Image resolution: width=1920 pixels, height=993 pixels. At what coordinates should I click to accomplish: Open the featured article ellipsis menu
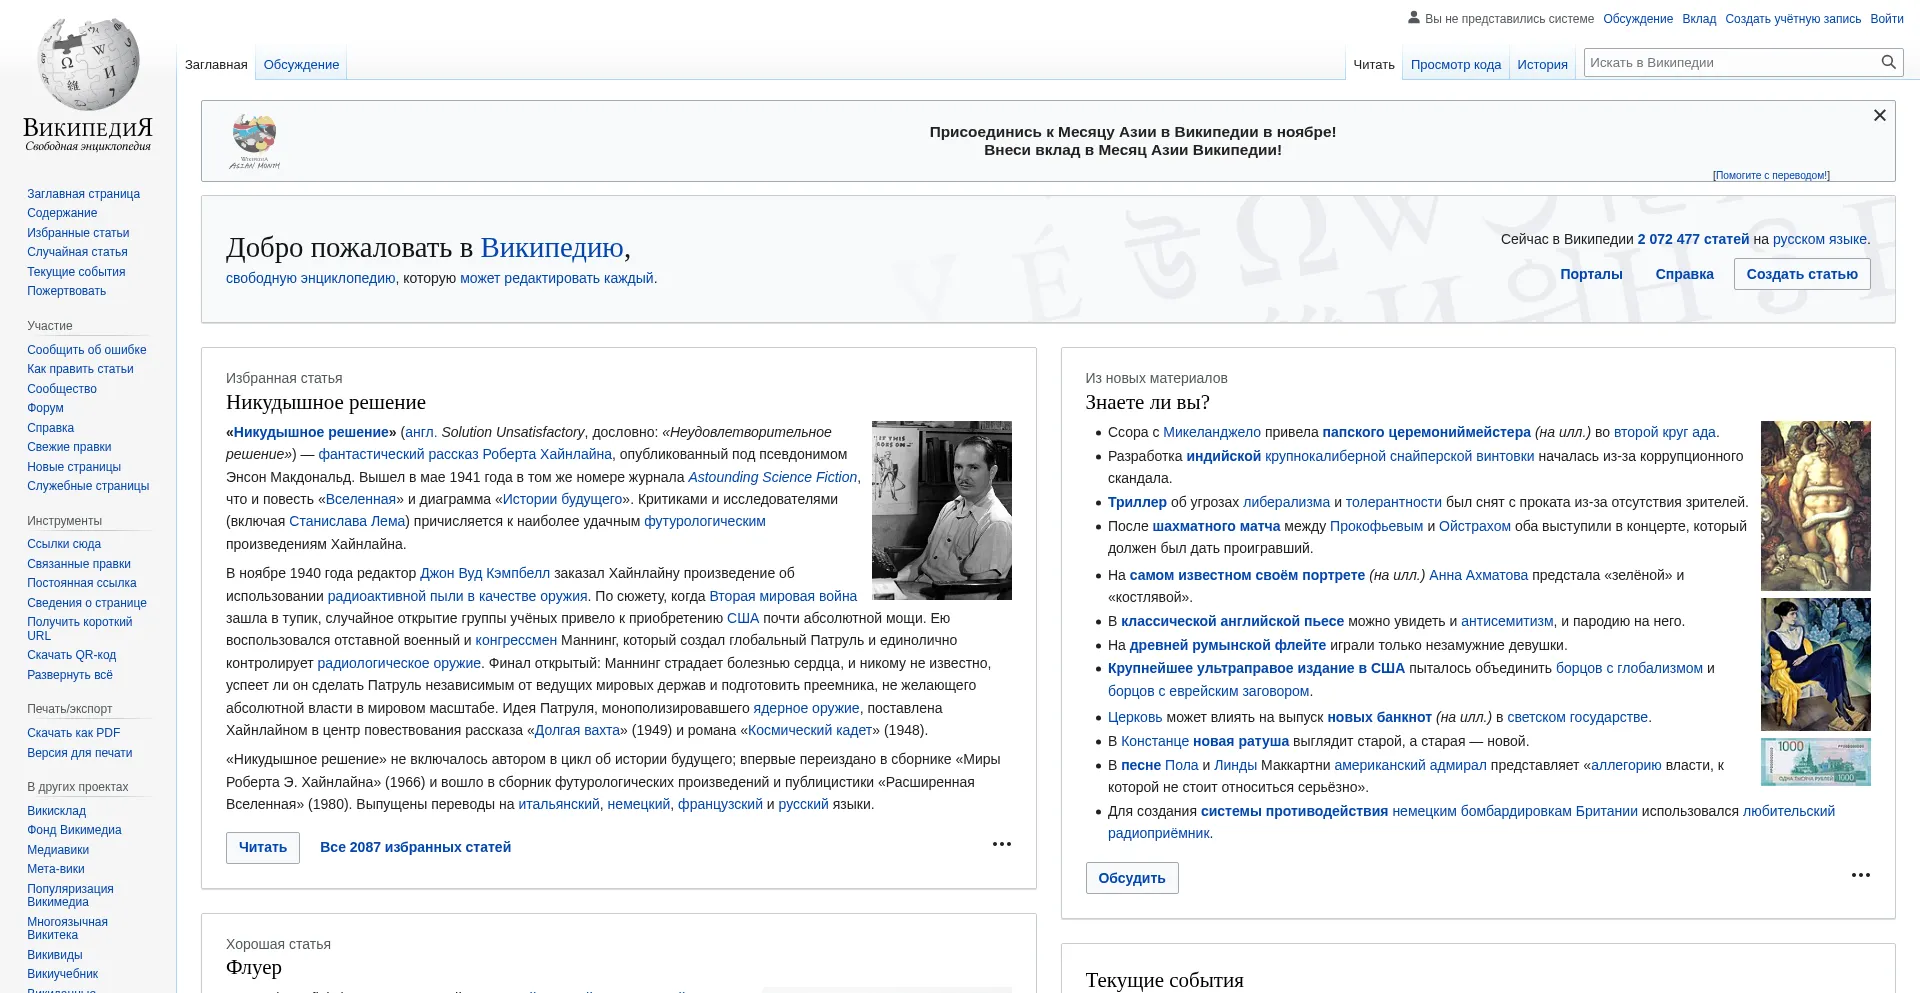(x=1001, y=844)
